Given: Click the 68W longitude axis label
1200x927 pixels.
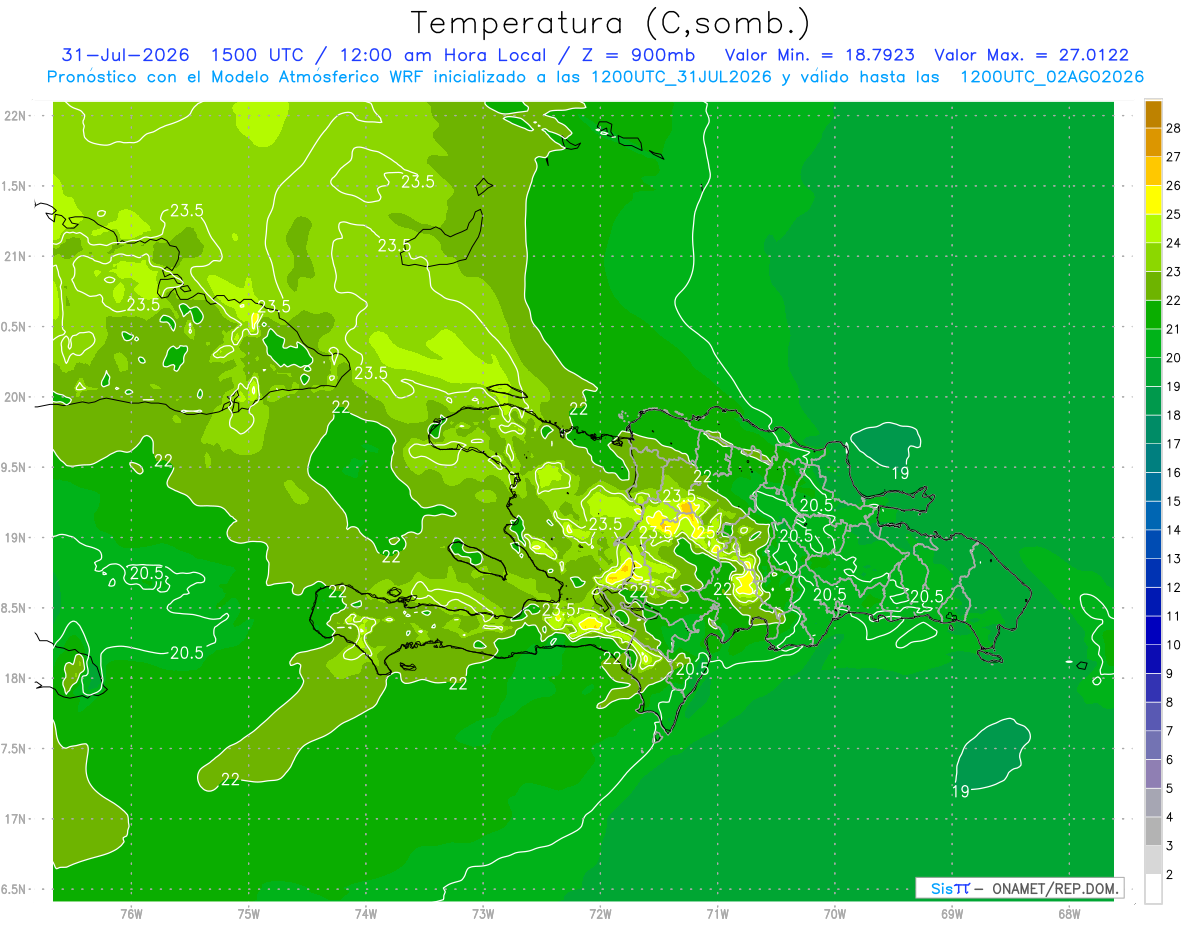Looking at the screenshot, I should click(1068, 914).
